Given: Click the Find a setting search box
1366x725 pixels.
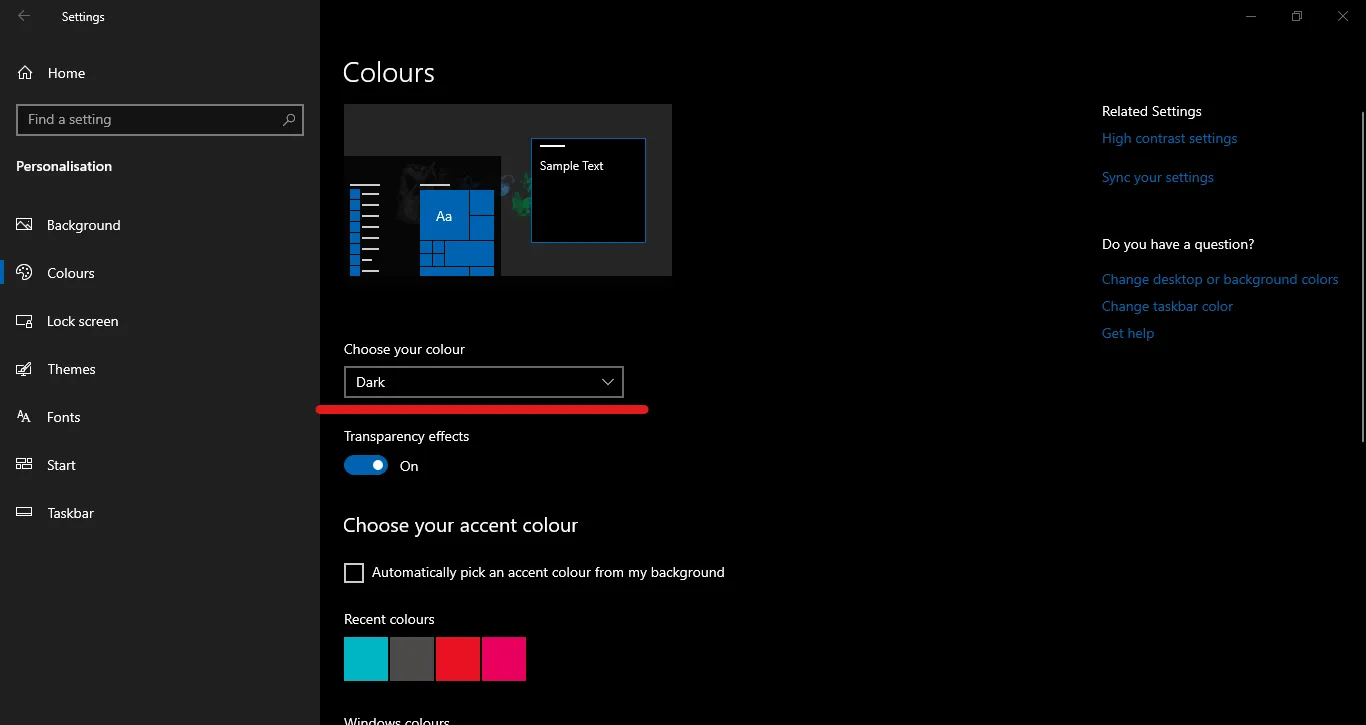Looking at the screenshot, I should point(160,119).
